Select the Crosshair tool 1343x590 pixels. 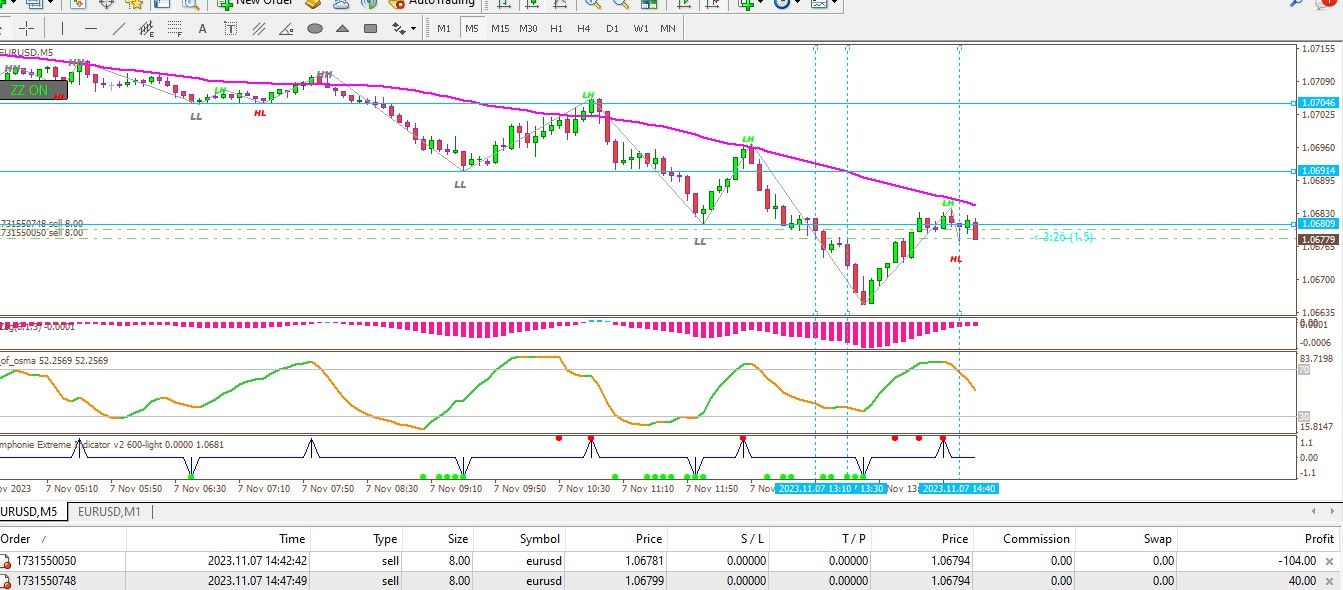click(27, 28)
